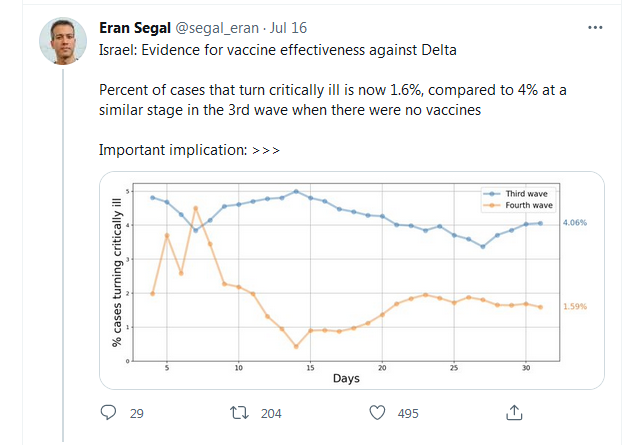Screen dimensions: 644x445
Task: Click the reply count 29
Action: click(137, 412)
